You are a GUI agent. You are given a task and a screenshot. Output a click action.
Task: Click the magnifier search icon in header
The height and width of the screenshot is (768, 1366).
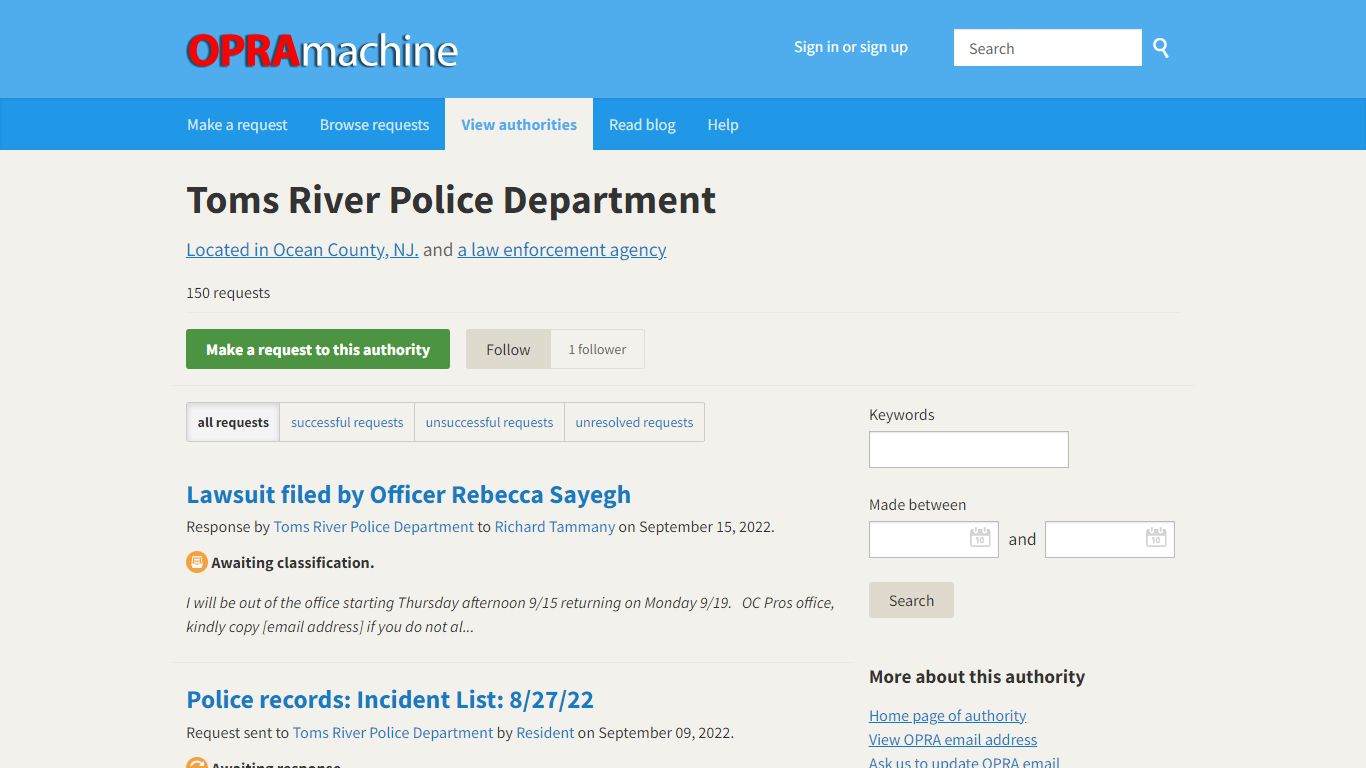[1161, 48]
